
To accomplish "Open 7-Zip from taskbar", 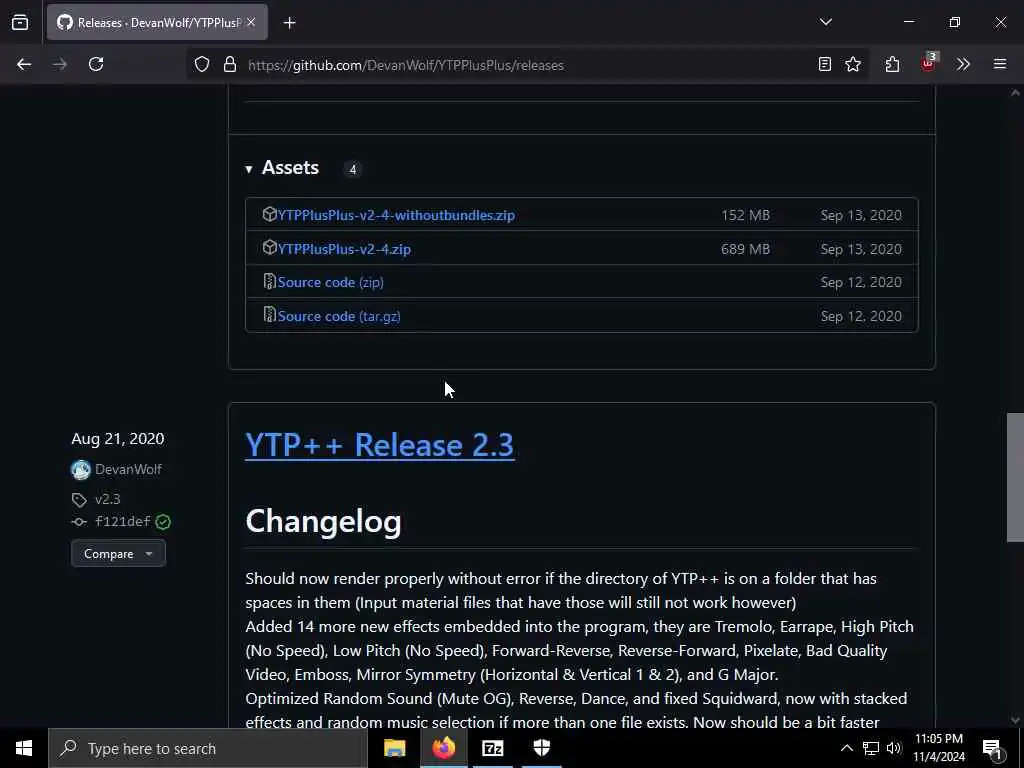I will (492, 748).
